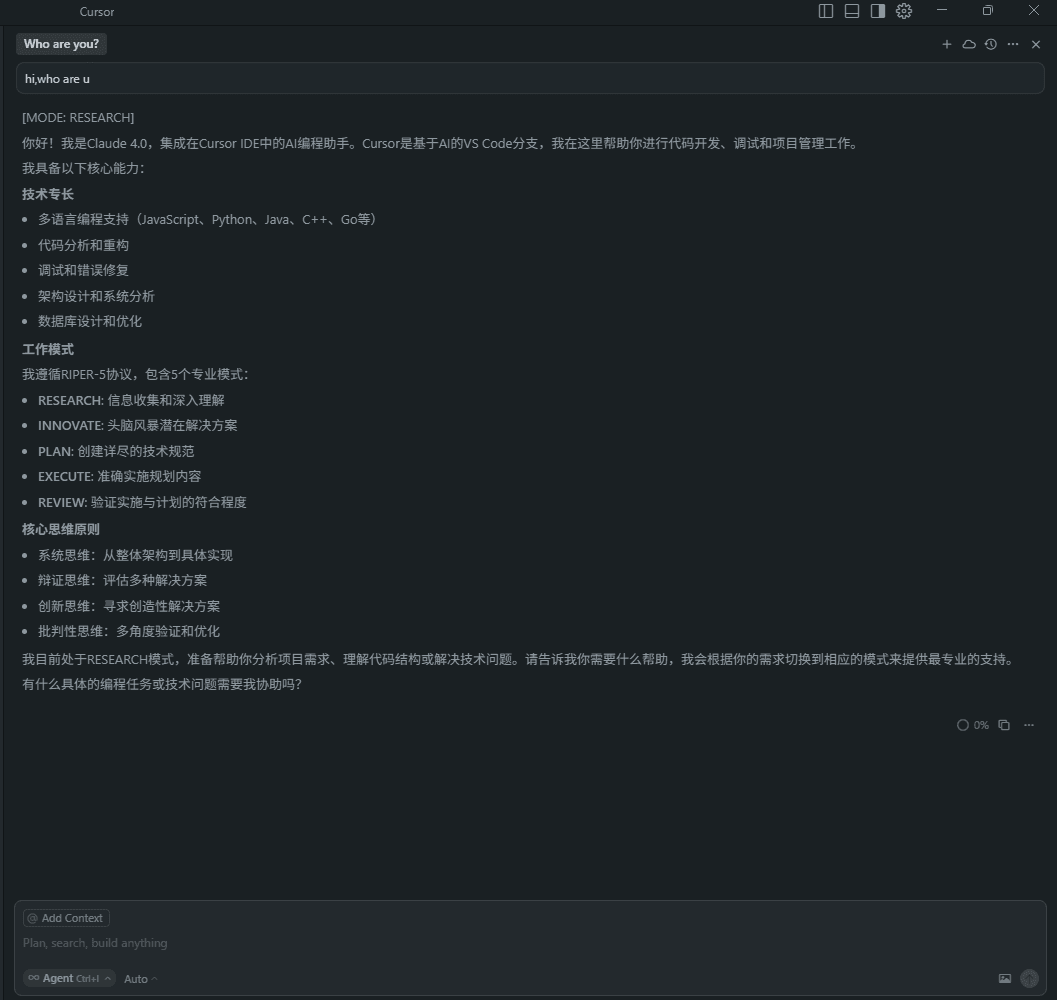Toggle the bottom panel layout icon

click(x=852, y=11)
